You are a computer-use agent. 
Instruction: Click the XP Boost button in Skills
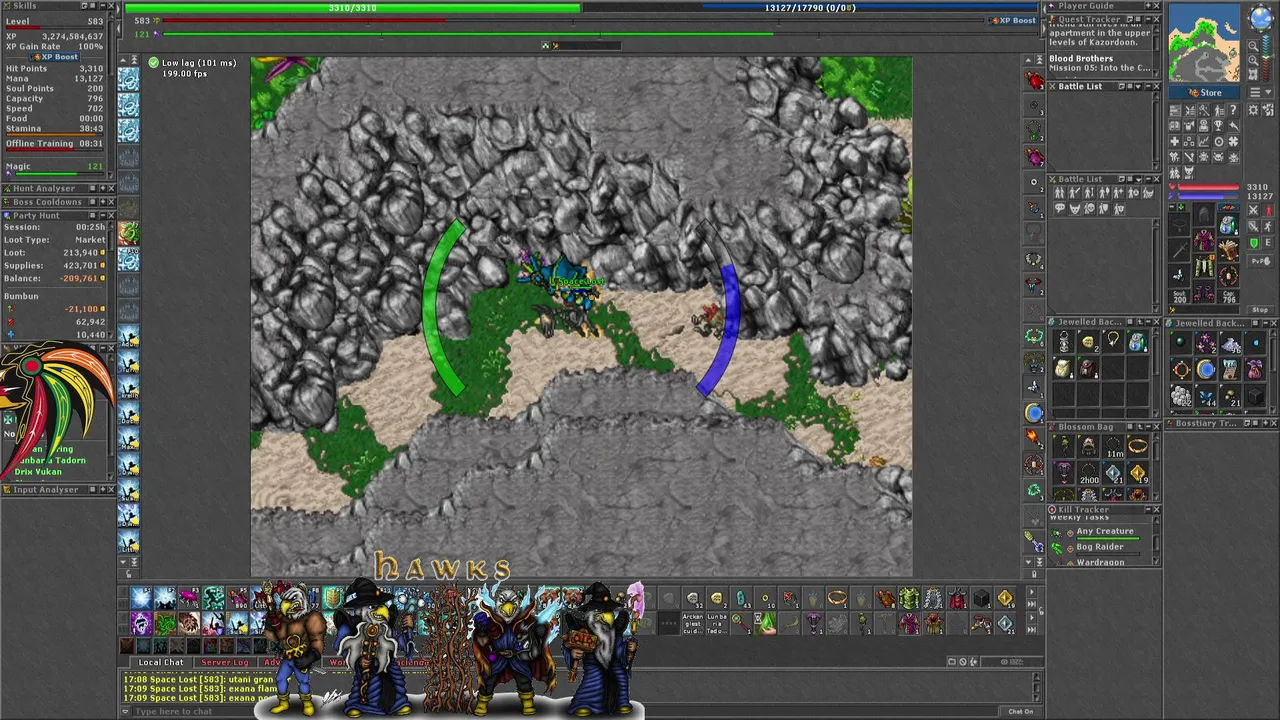[x=53, y=56]
